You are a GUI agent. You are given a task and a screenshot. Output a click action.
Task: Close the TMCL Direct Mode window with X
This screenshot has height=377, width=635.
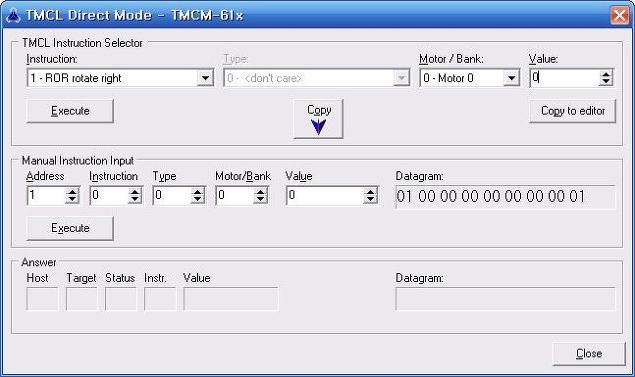(x=620, y=15)
